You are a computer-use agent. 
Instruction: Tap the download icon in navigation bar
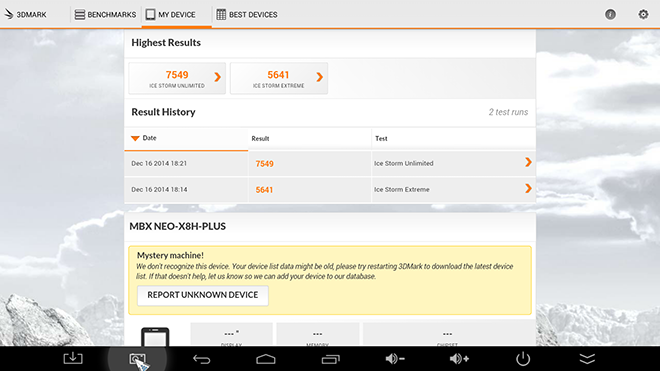click(73, 359)
